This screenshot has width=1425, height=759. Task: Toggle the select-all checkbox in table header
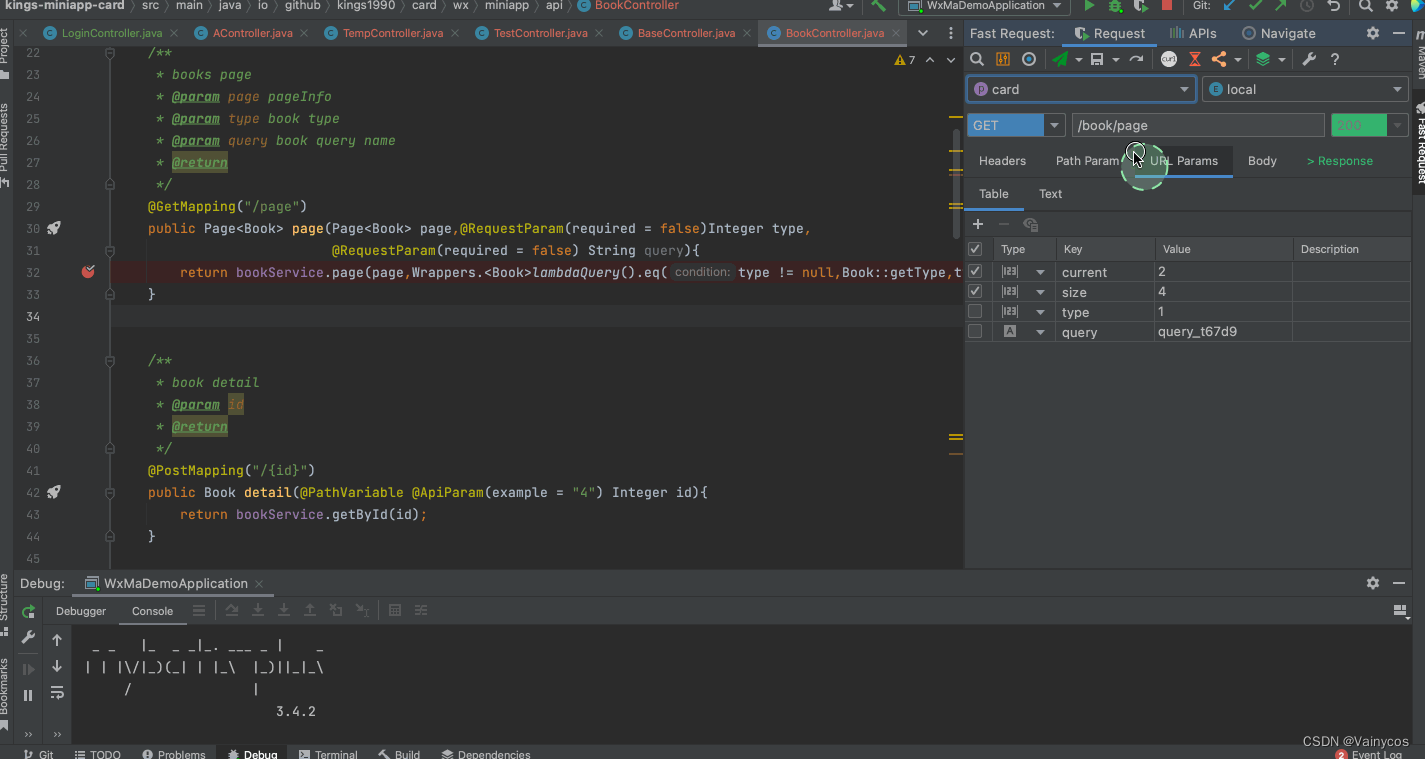(975, 249)
